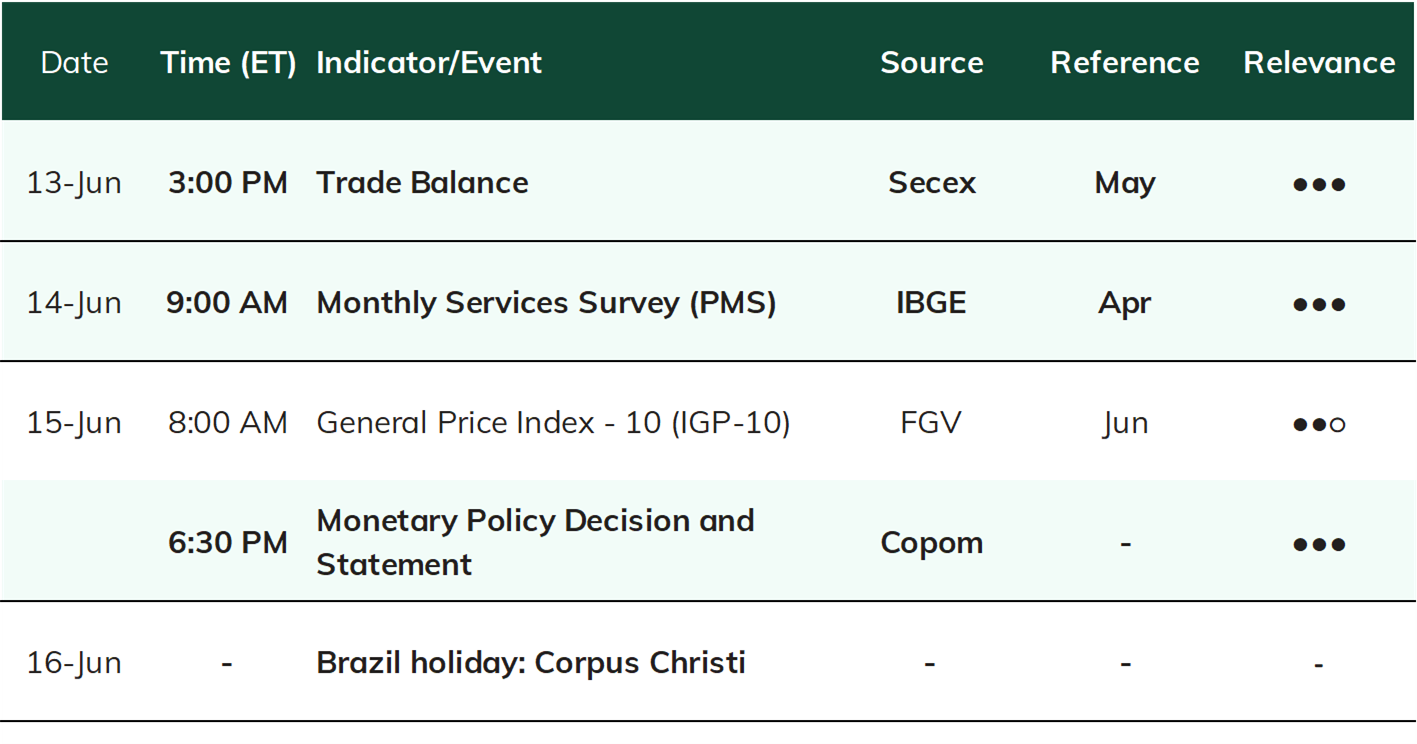Screen dimensions: 1417x744
Task: Click the two-filled-dot relevance icon for IGP-10
Action: pos(1319,424)
